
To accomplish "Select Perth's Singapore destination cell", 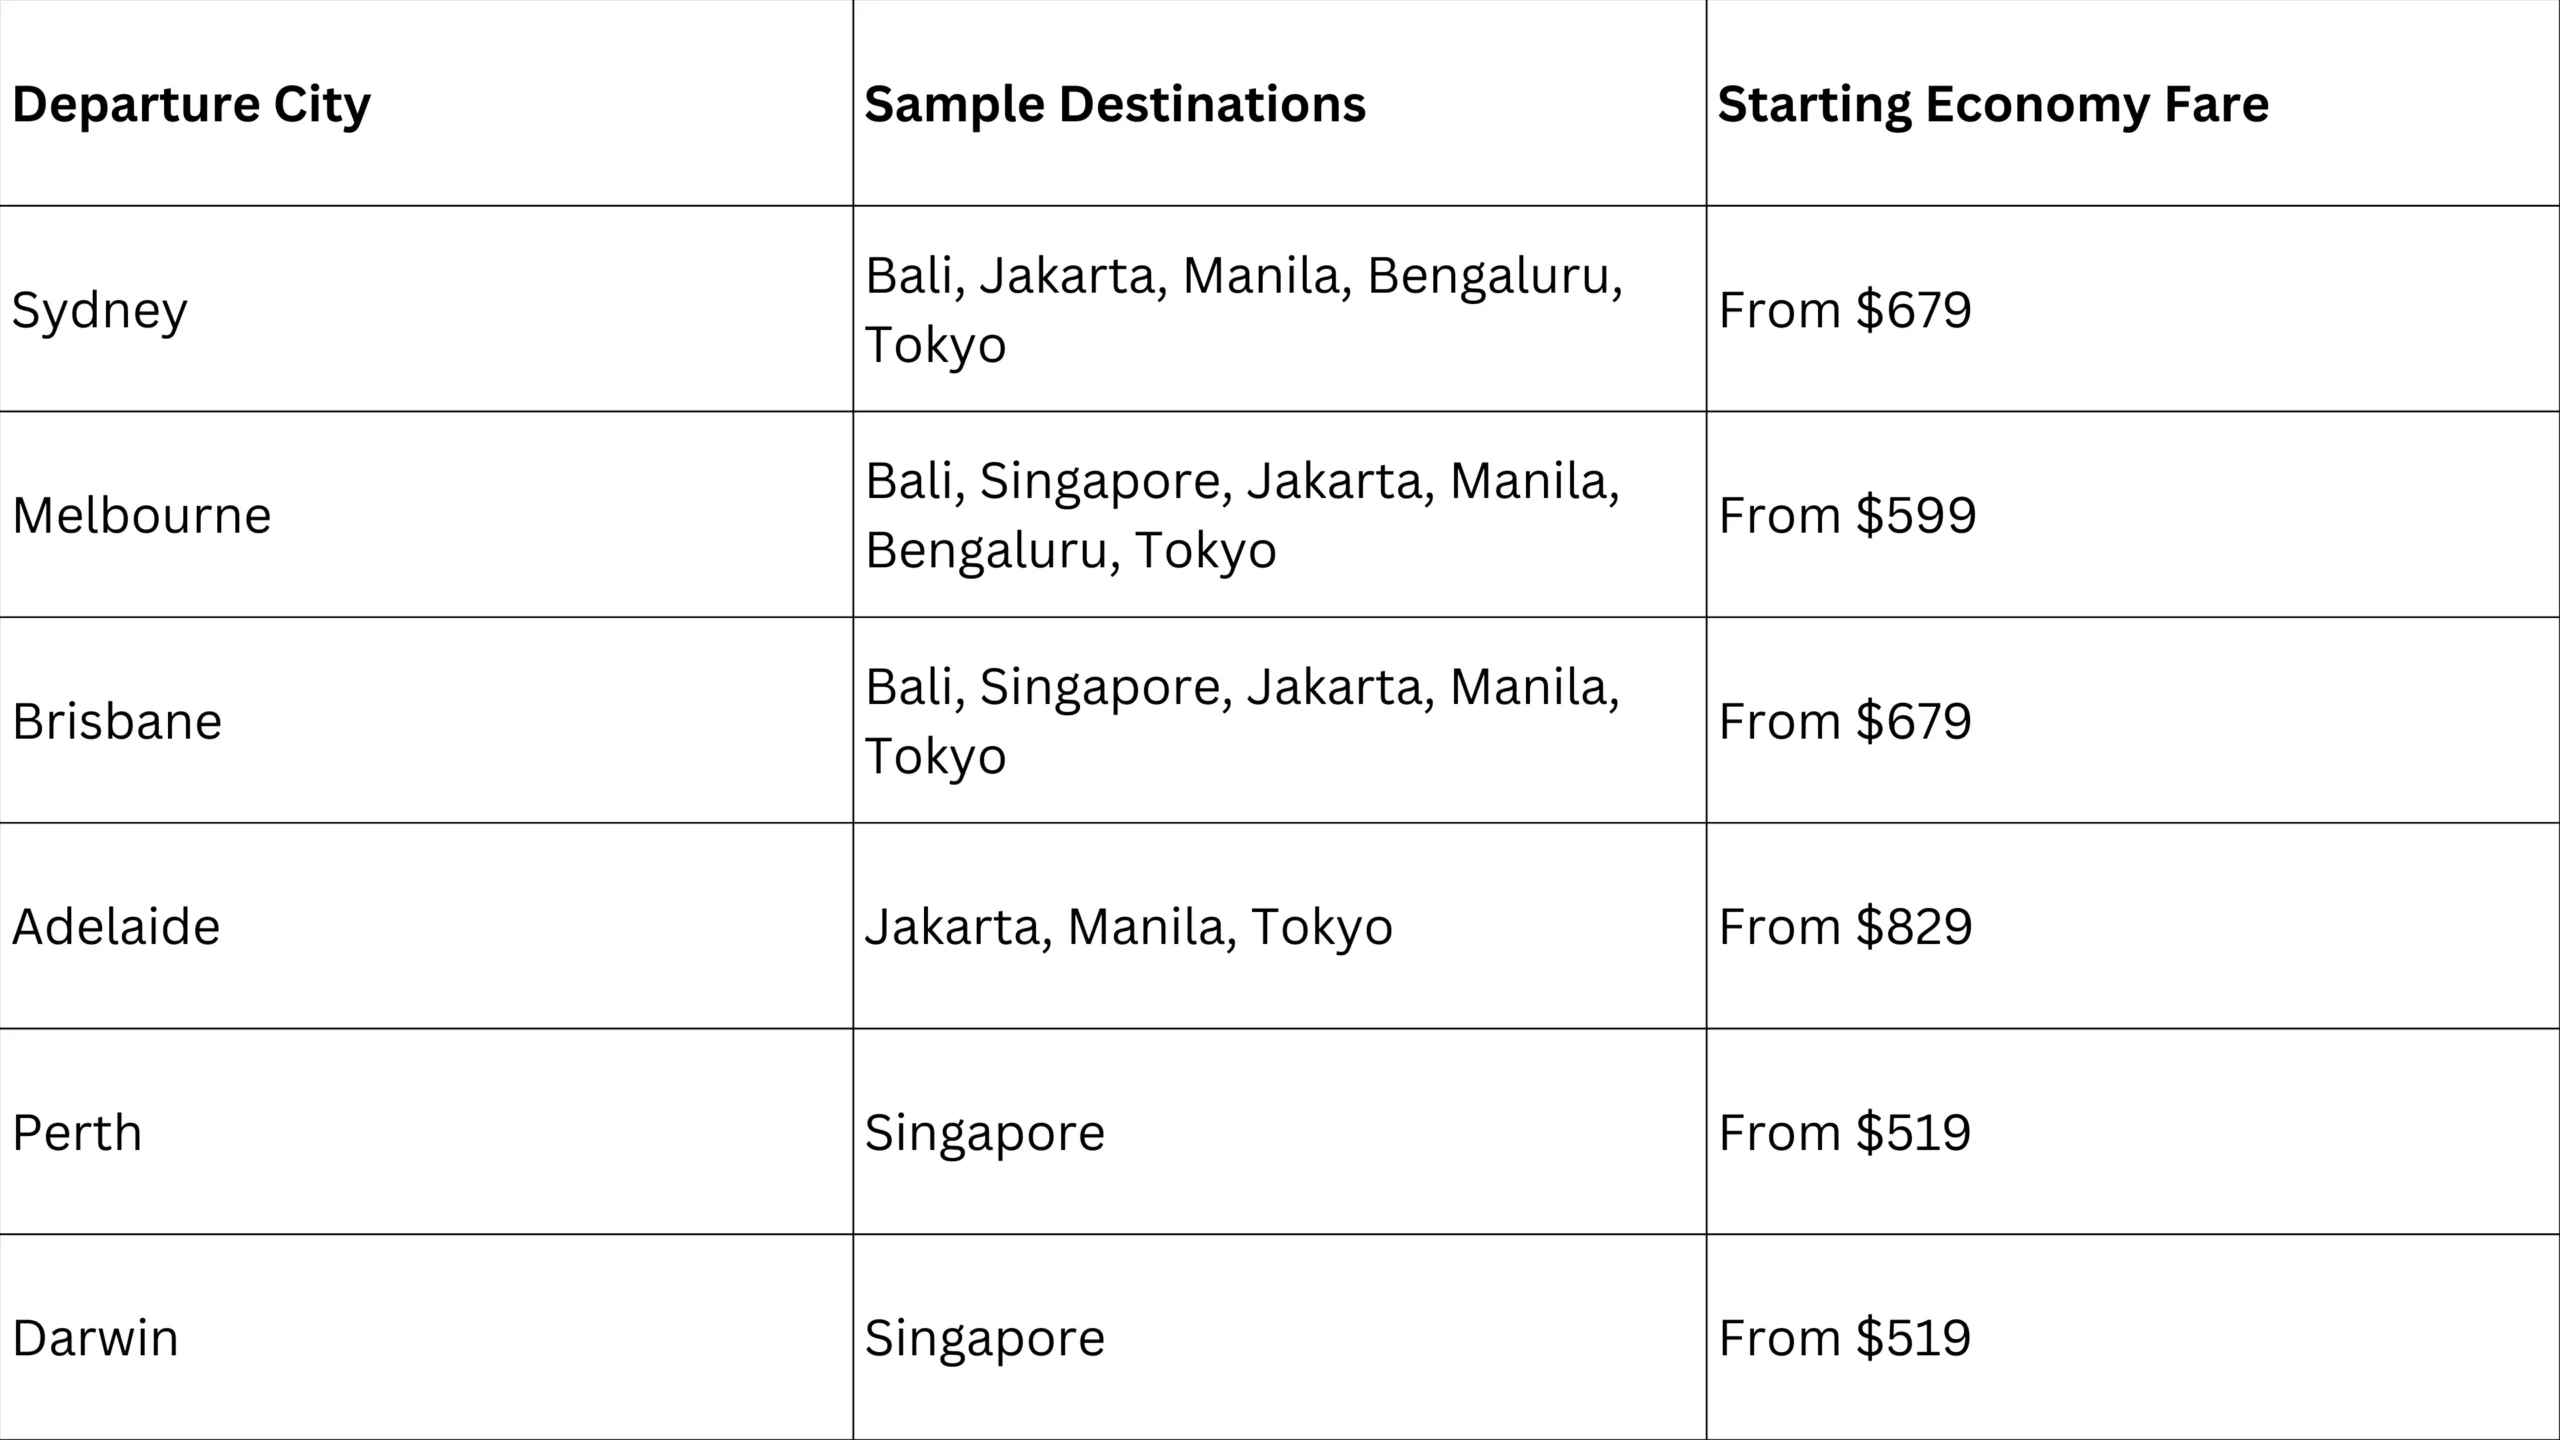I will click(x=1280, y=1131).
